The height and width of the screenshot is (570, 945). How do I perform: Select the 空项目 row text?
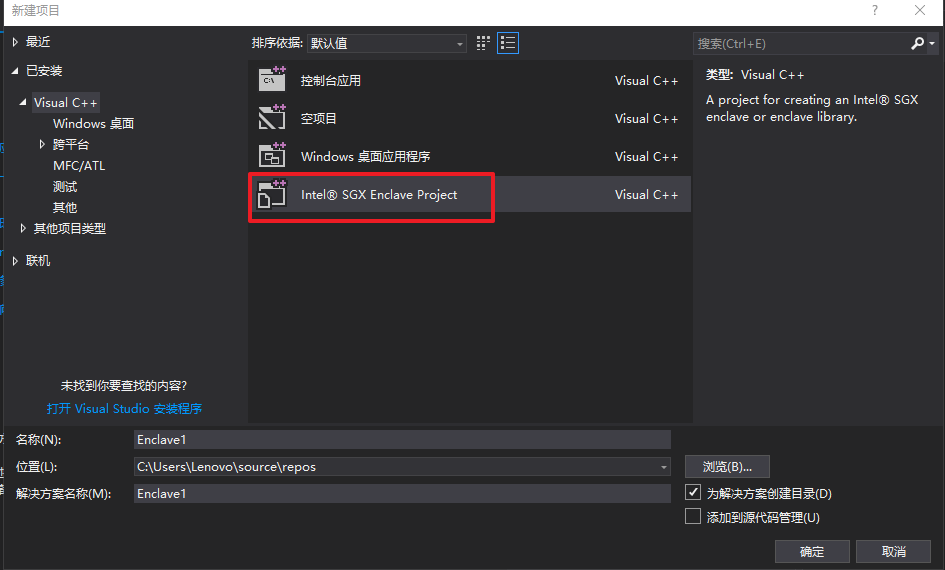pos(319,119)
